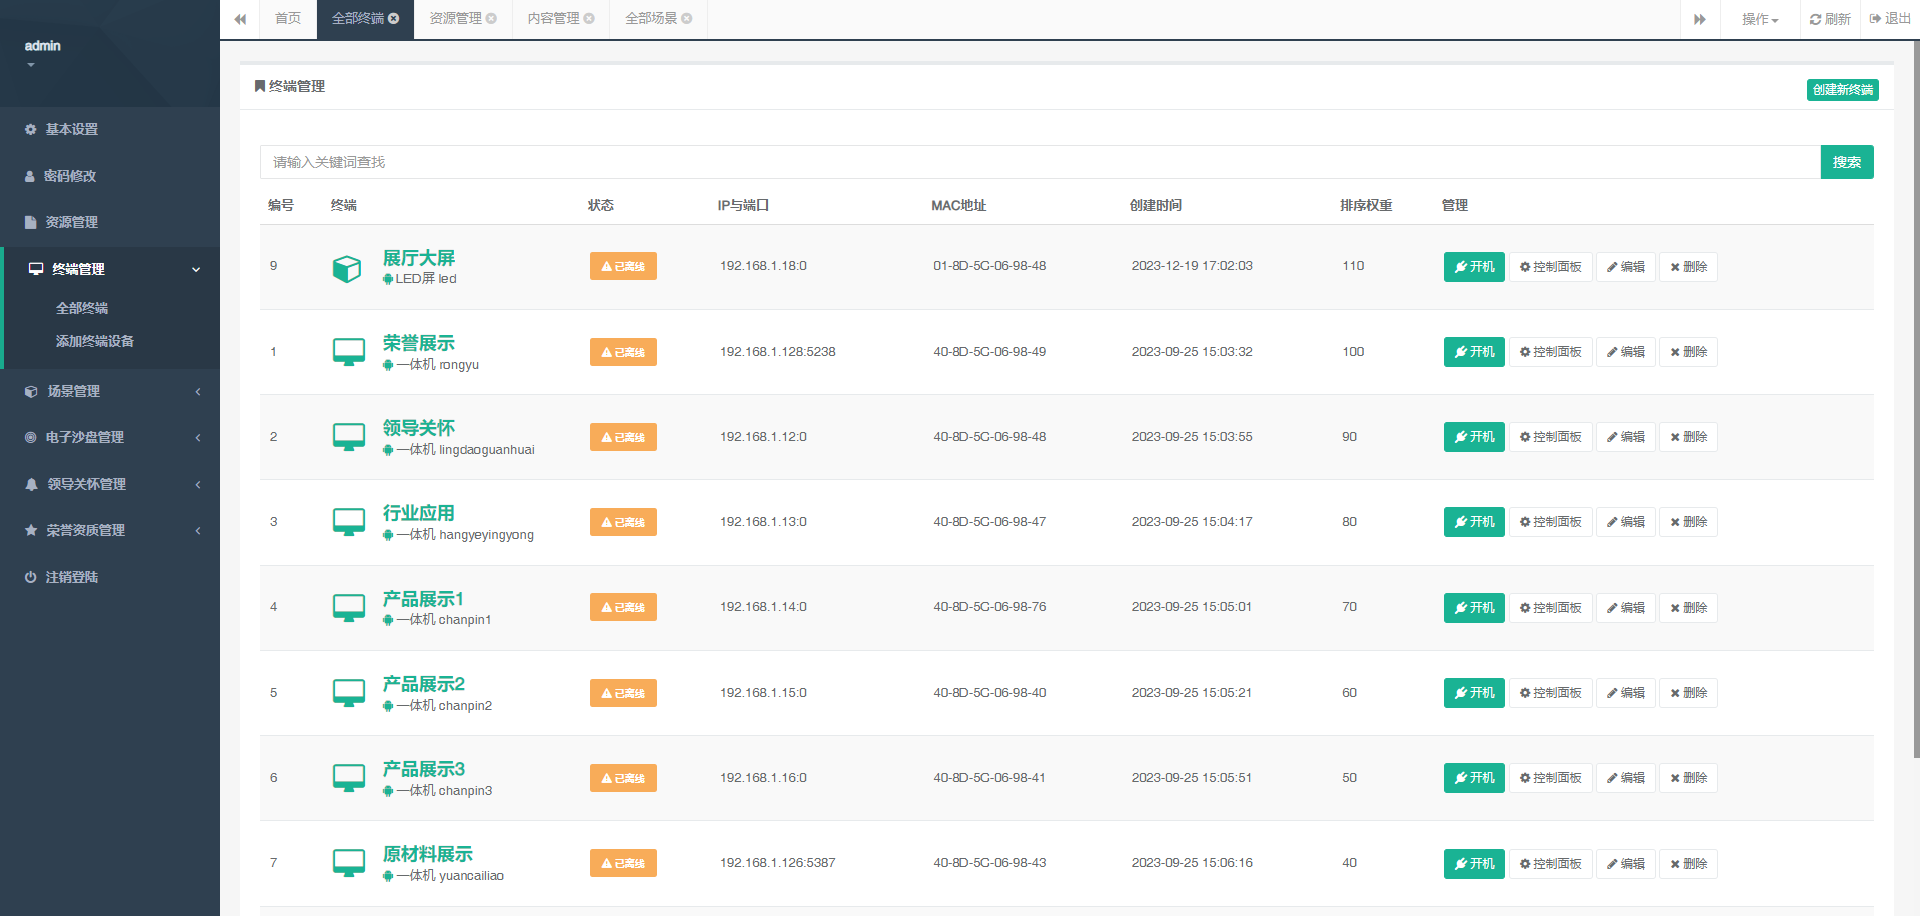1920x916 pixels.
Task: Click the tab scroll-left double arrow icon
Action: pos(240,19)
